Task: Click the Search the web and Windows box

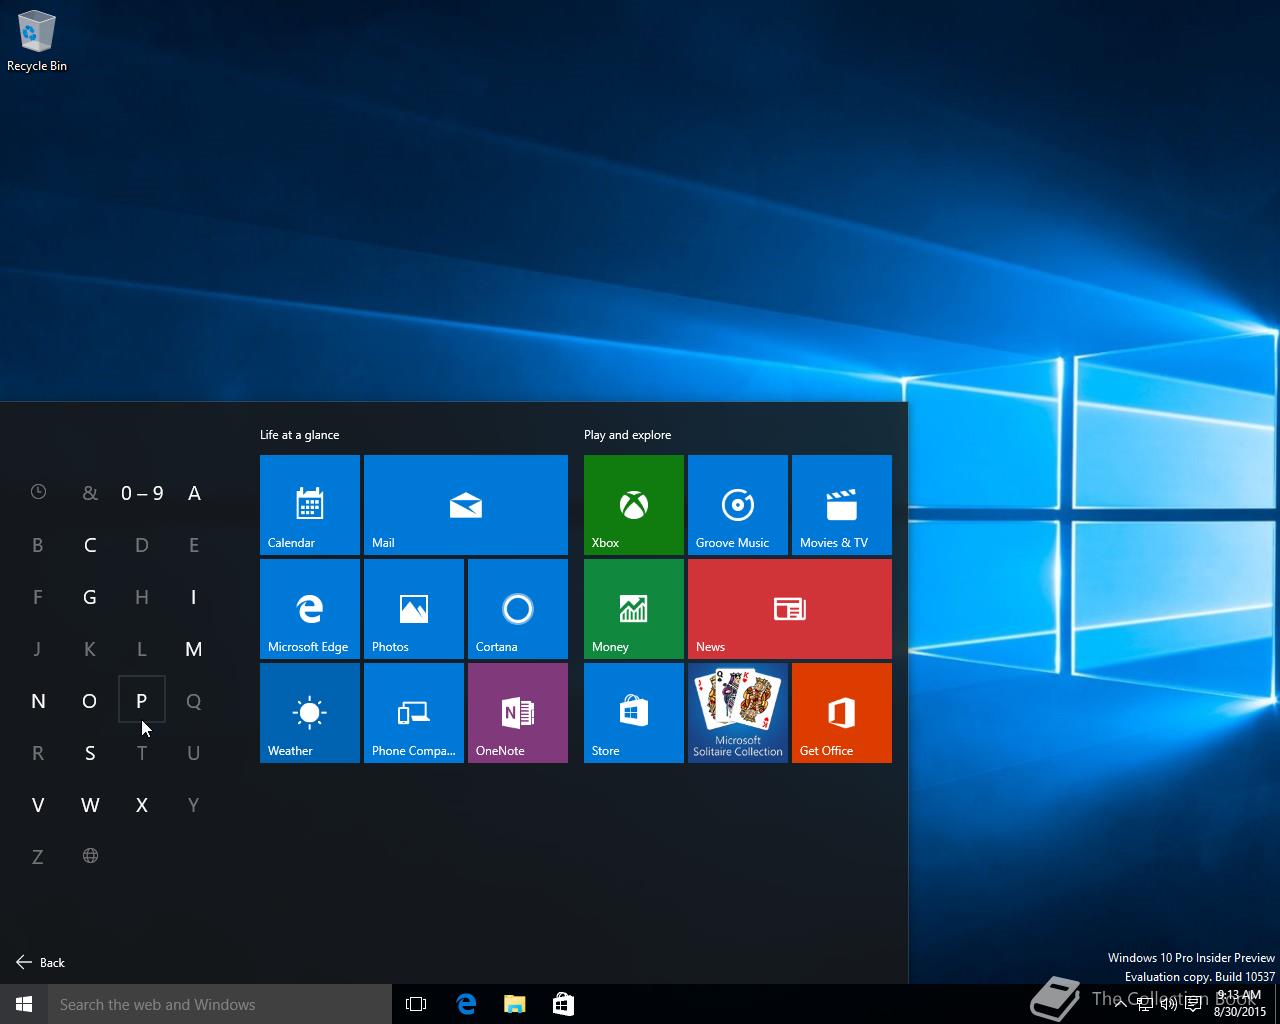Action: point(220,1004)
